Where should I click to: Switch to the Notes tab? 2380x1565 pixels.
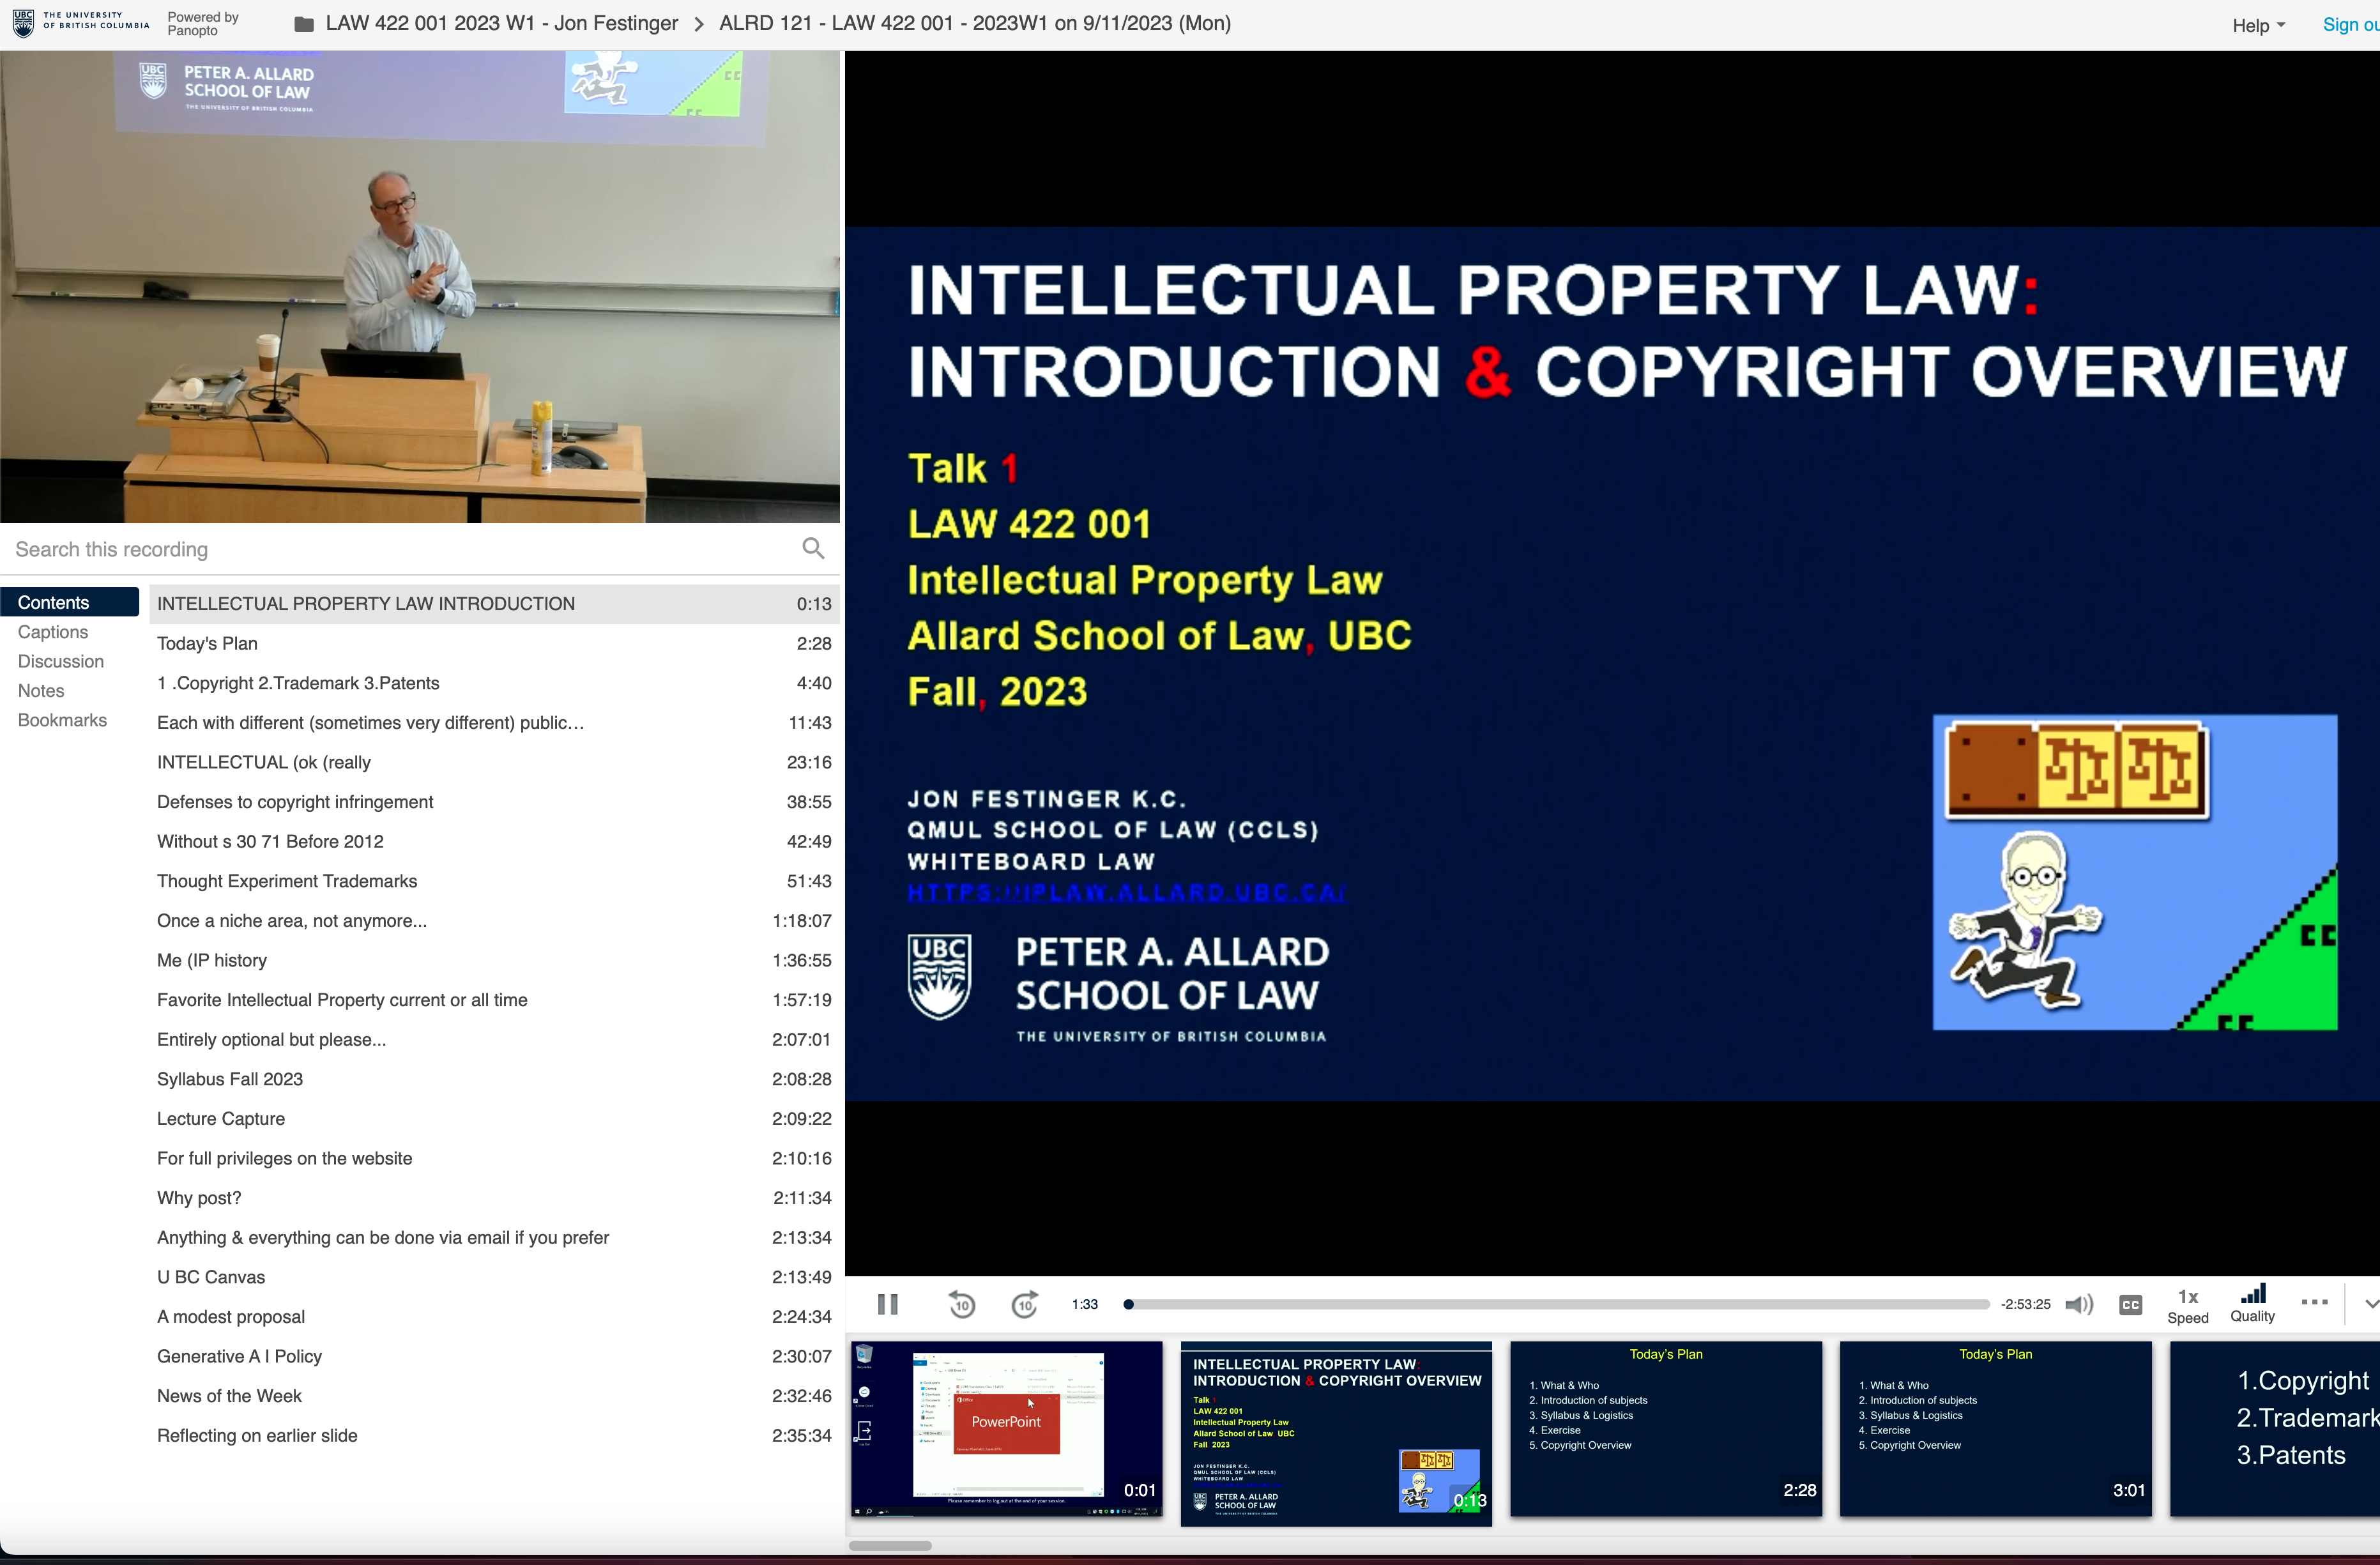pos(41,691)
